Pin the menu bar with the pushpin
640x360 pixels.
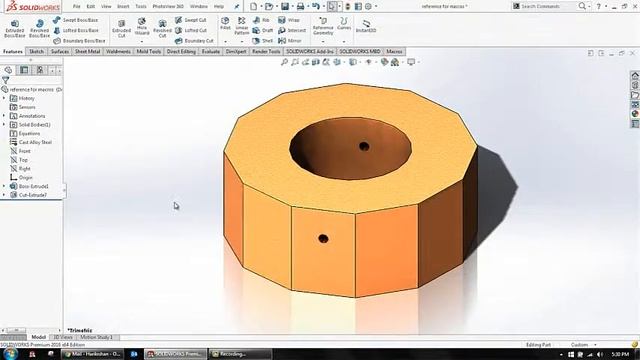click(x=236, y=7)
